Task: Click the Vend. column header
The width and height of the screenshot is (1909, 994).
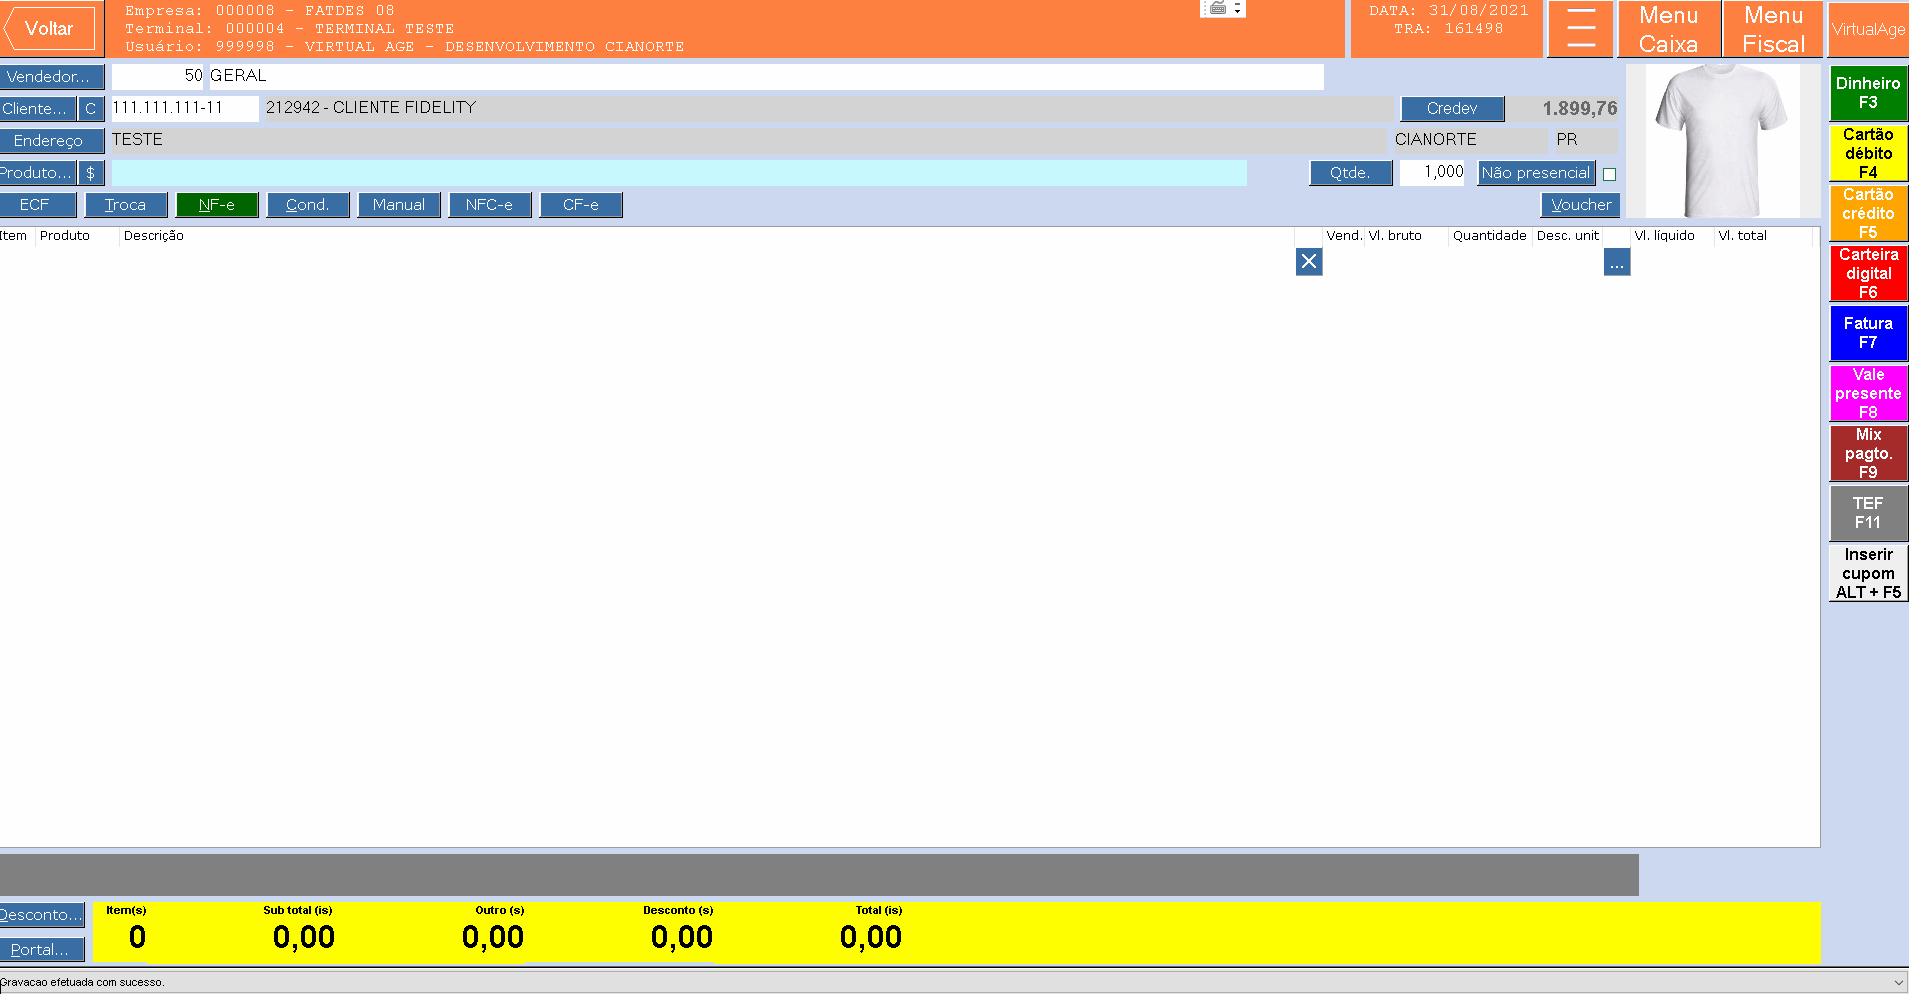Action: coord(1344,236)
